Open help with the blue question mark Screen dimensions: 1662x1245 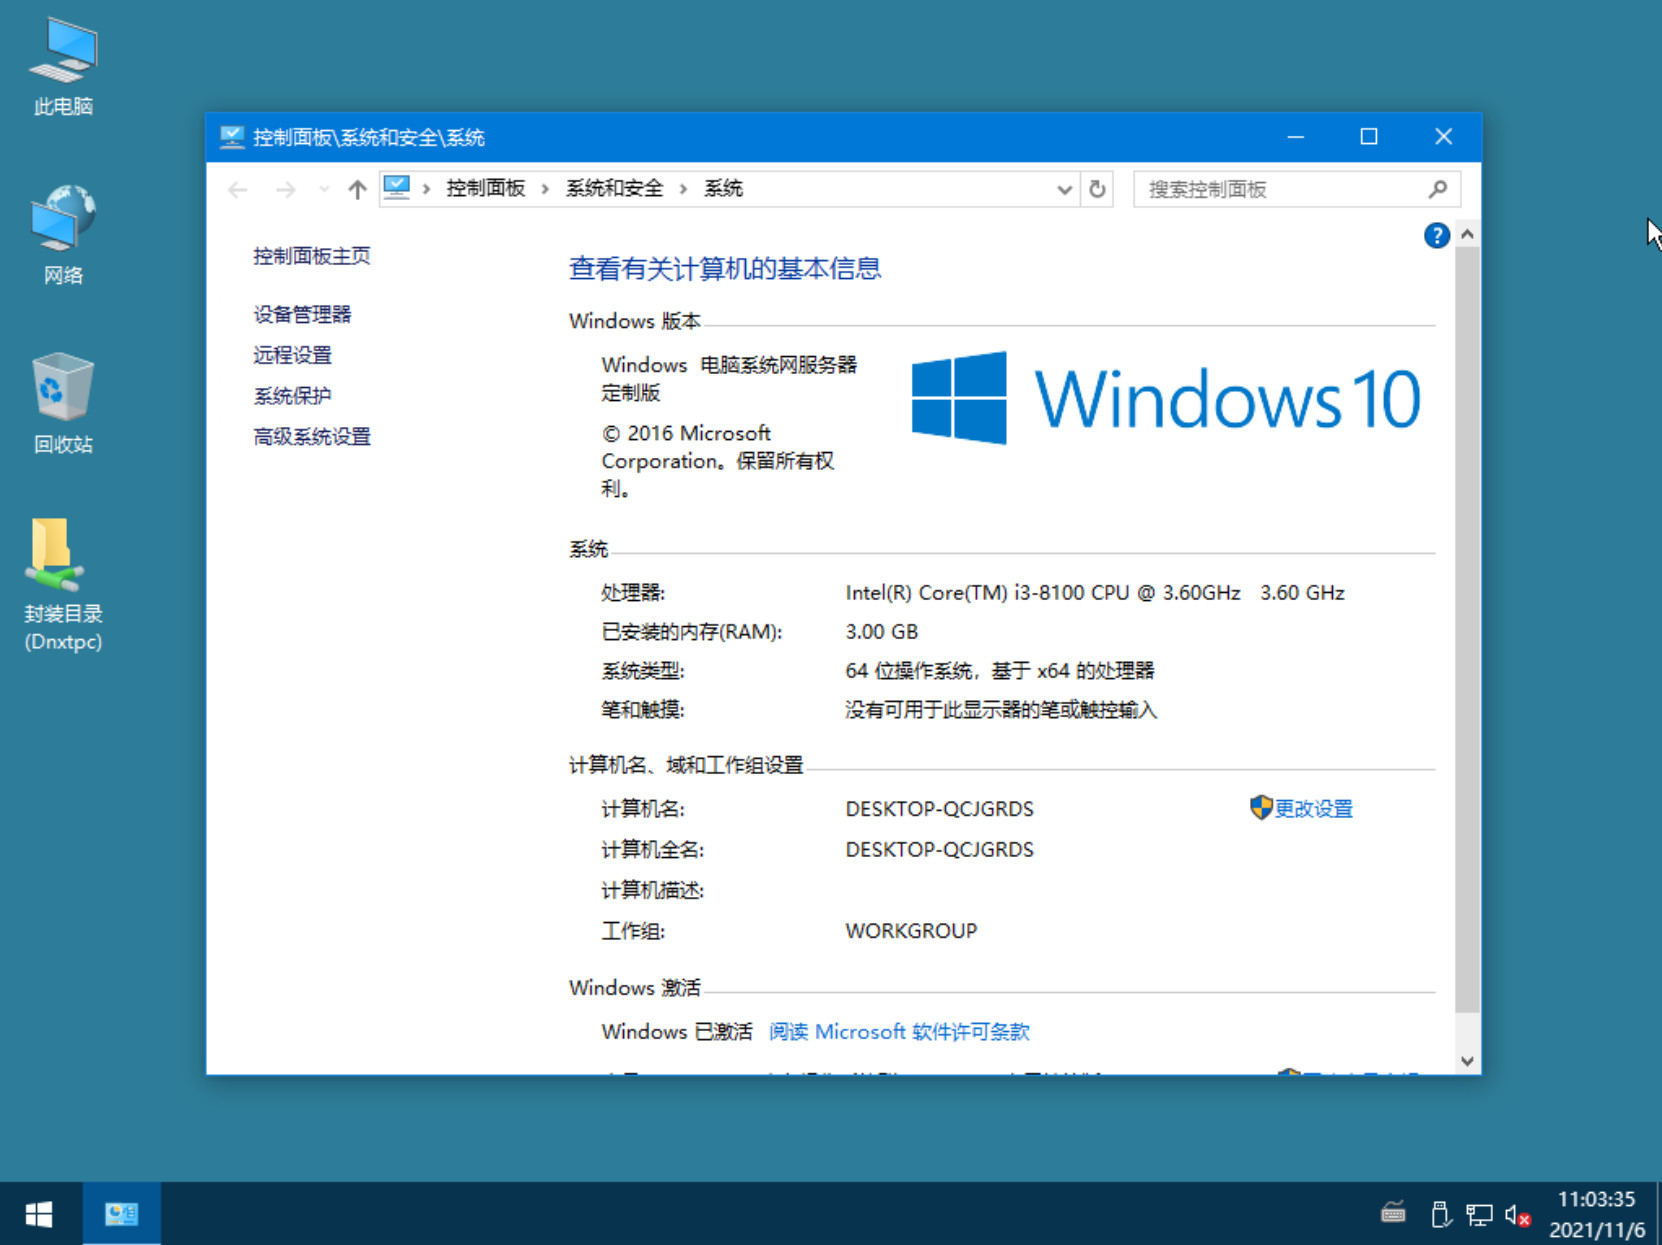coord(1437,236)
